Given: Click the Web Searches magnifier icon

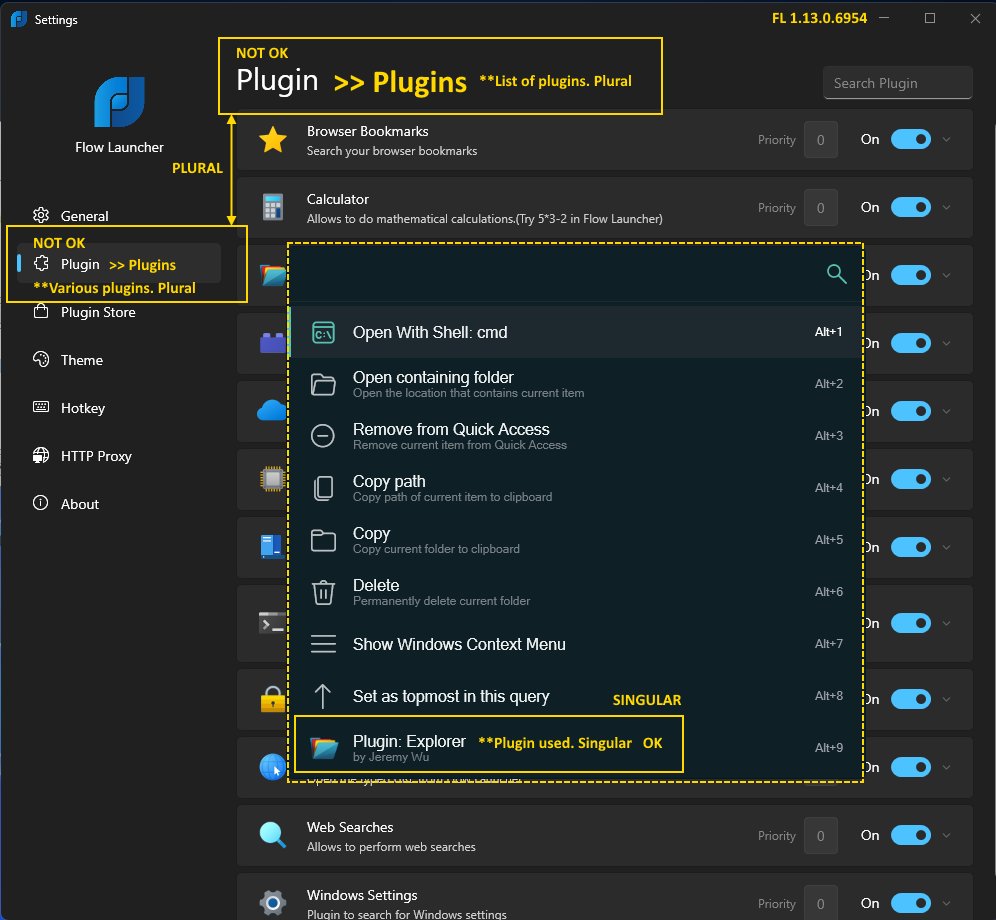Looking at the screenshot, I should click(x=273, y=835).
